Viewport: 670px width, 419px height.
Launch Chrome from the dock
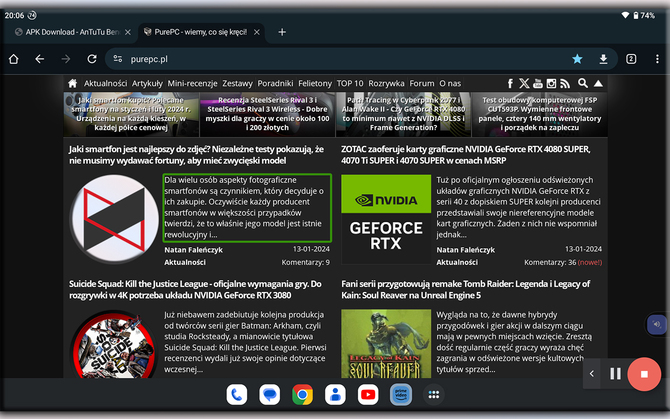303,395
